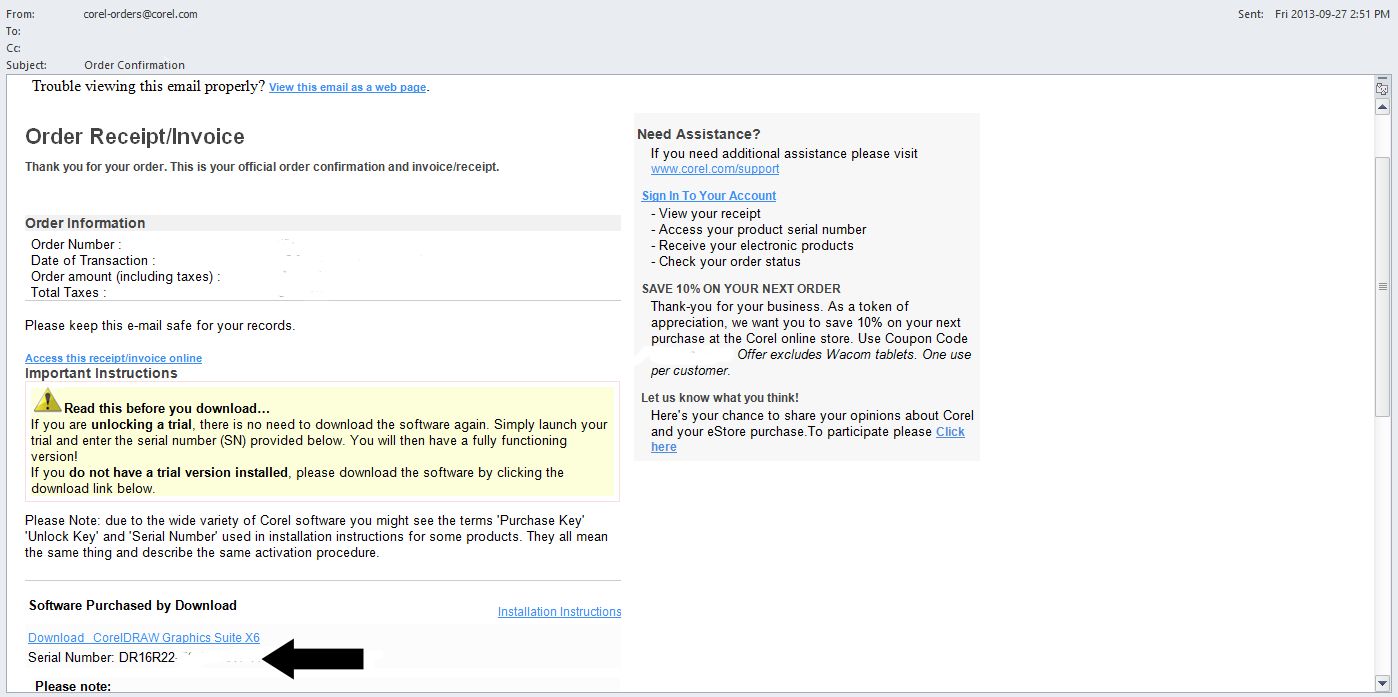Image resolution: width=1398 pixels, height=697 pixels.
Task: Select the 'Total Taxes :' label
Action: (69, 293)
